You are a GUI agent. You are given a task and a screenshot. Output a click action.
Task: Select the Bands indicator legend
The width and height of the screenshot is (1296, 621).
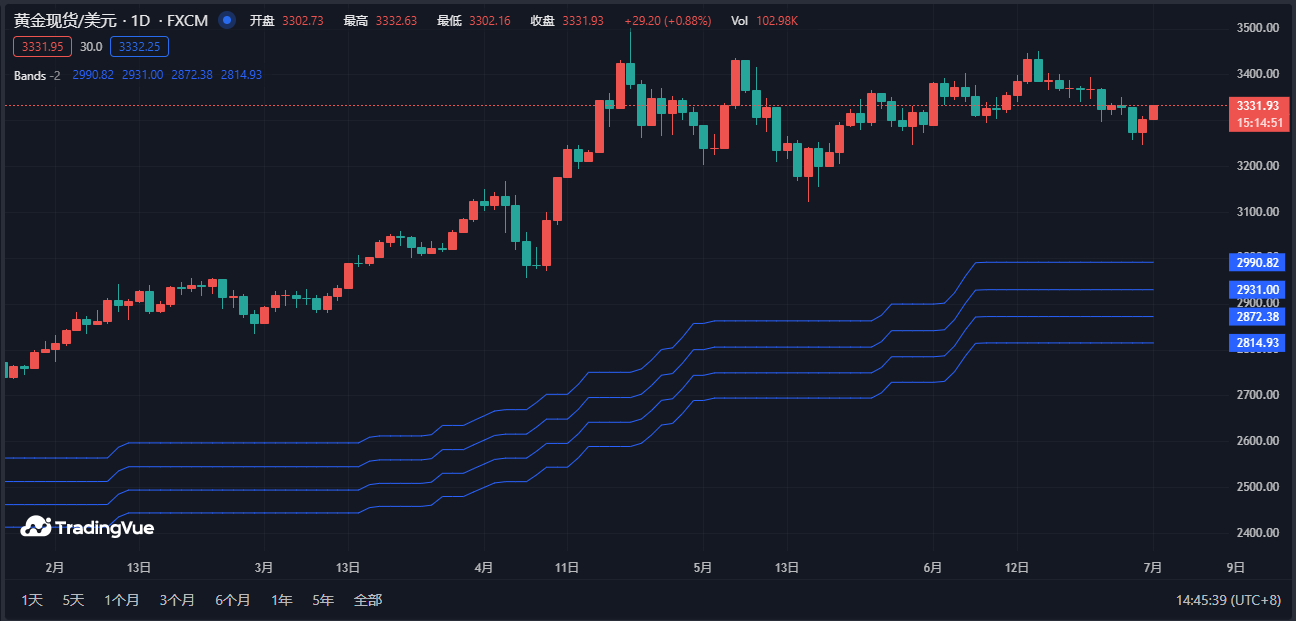[31, 75]
